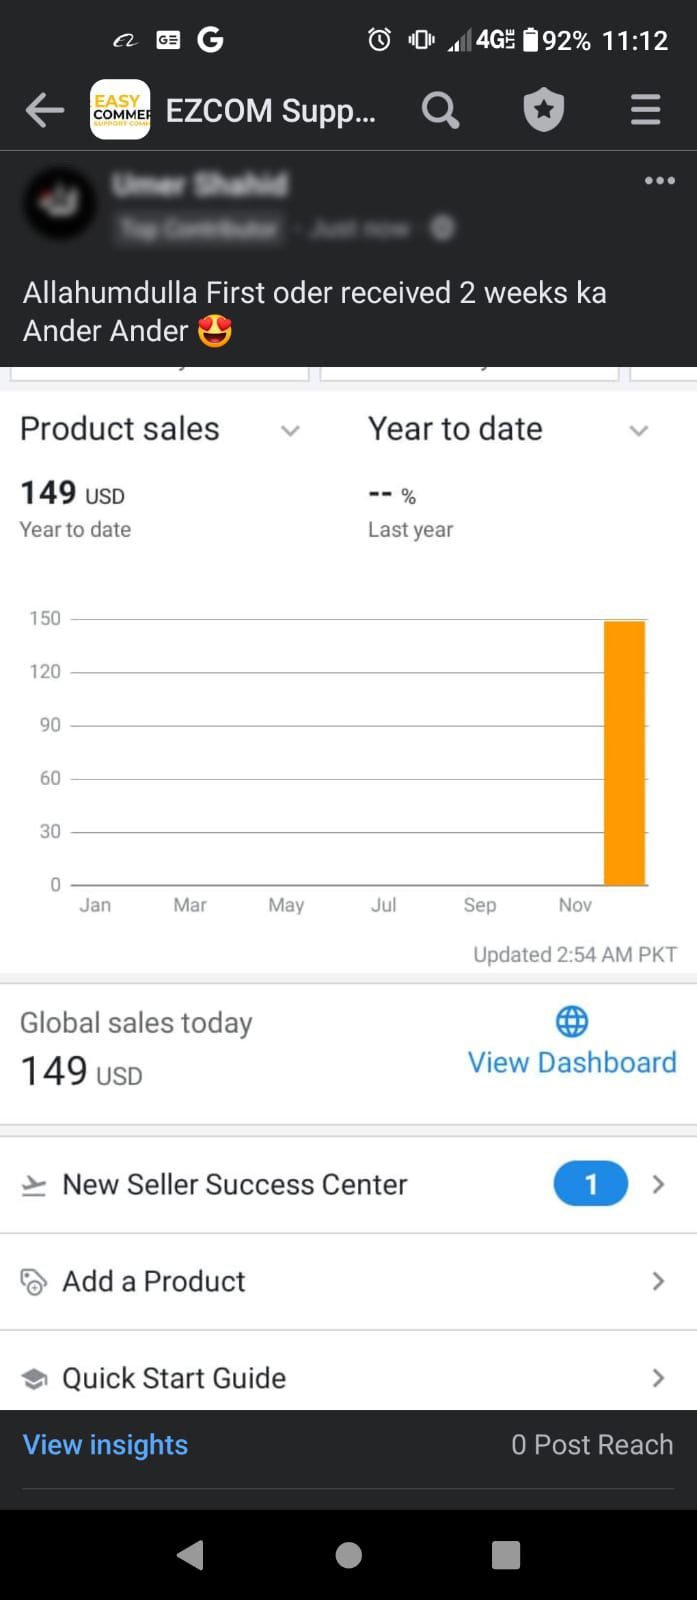Open the Add a Product row

pyautogui.click(x=348, y=1282)
